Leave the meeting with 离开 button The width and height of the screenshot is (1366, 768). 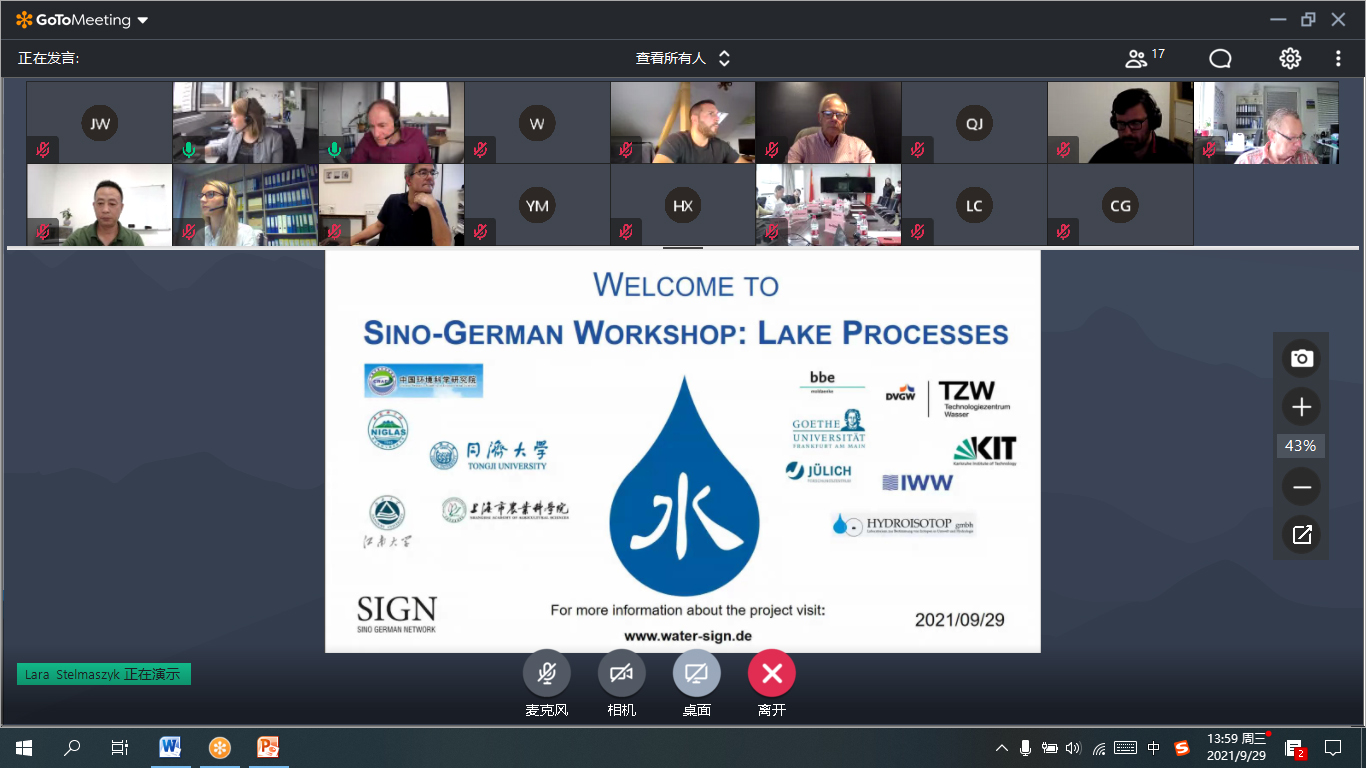(772, 673)
